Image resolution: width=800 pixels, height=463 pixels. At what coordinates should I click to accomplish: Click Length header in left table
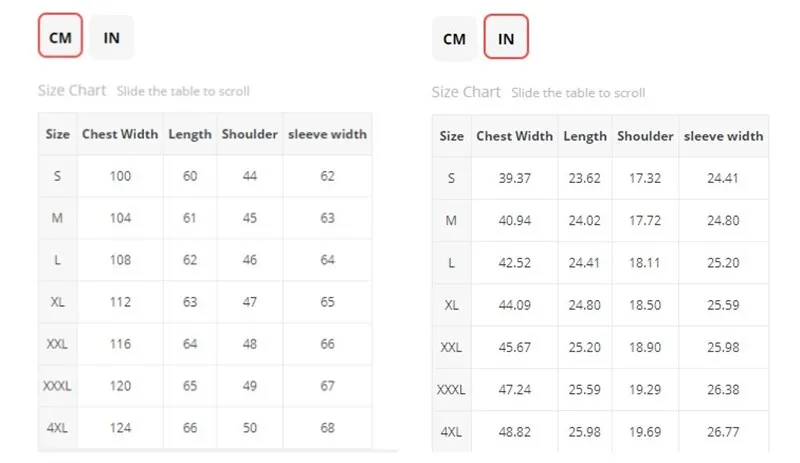tap(190, 134)
